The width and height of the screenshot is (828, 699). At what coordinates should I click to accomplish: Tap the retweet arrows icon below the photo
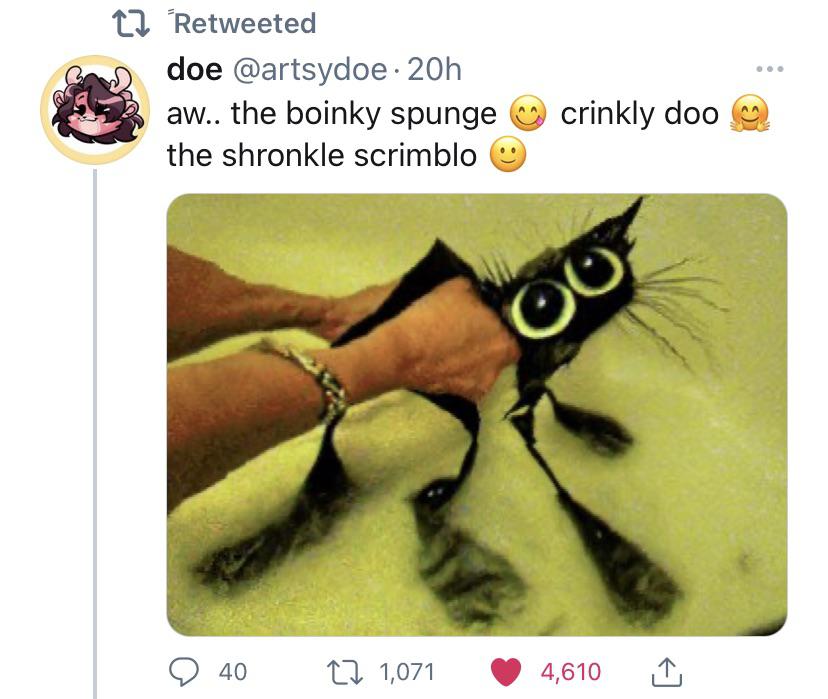point(342,670)
